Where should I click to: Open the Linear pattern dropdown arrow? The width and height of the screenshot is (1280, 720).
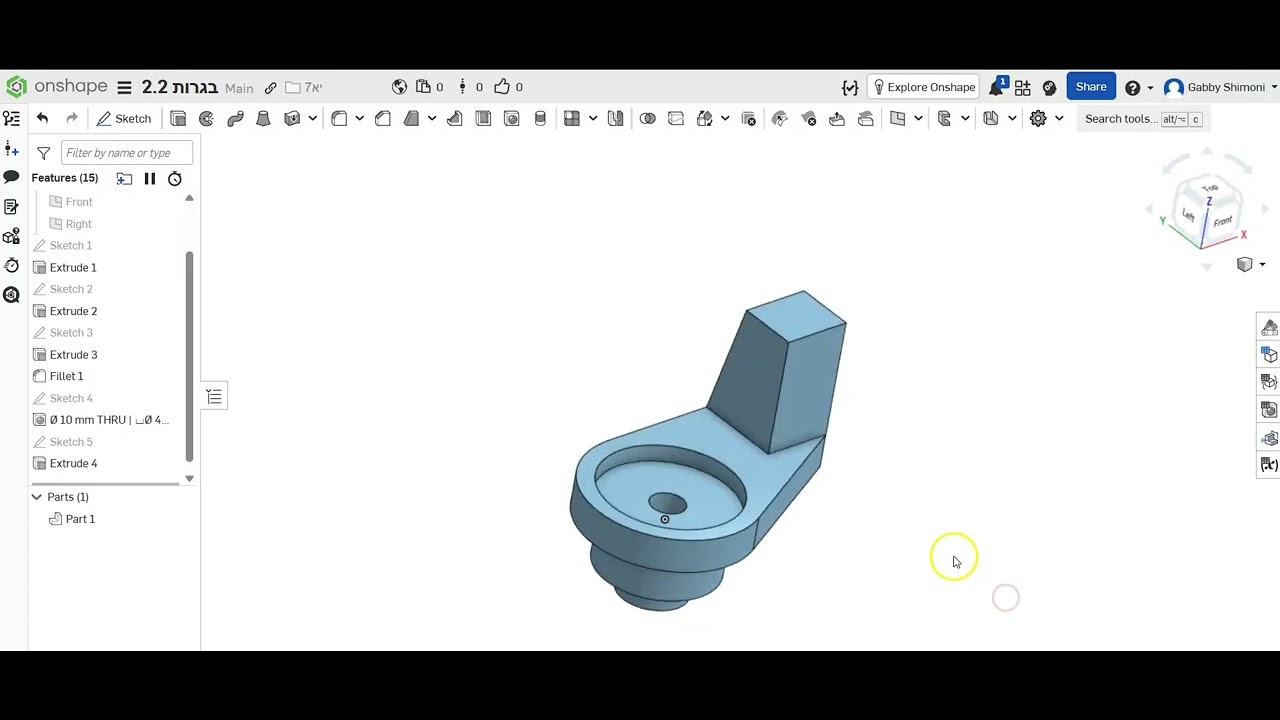(593, 119)
